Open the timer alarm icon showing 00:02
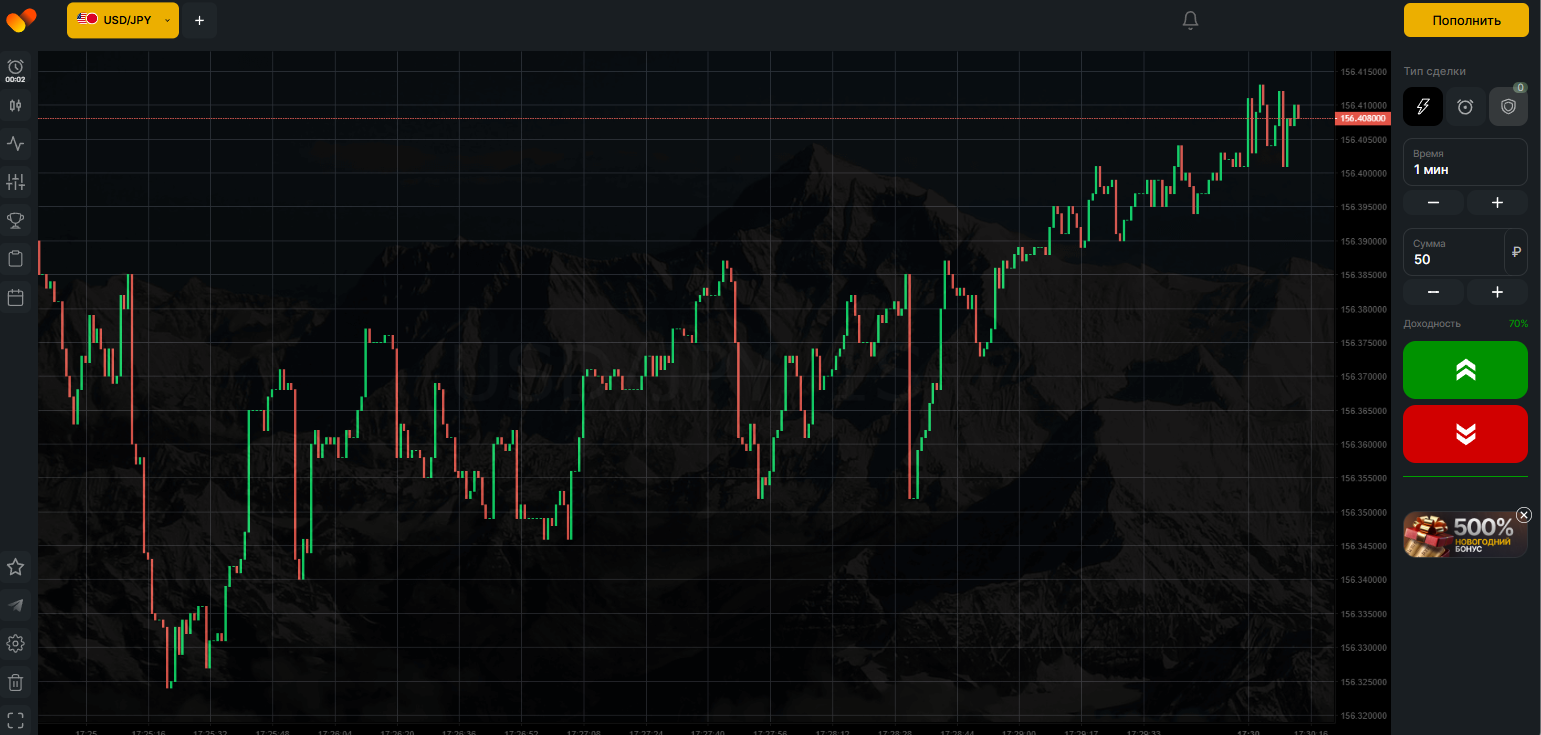The width and height of the screenshot is (1541, 735). 15,69
